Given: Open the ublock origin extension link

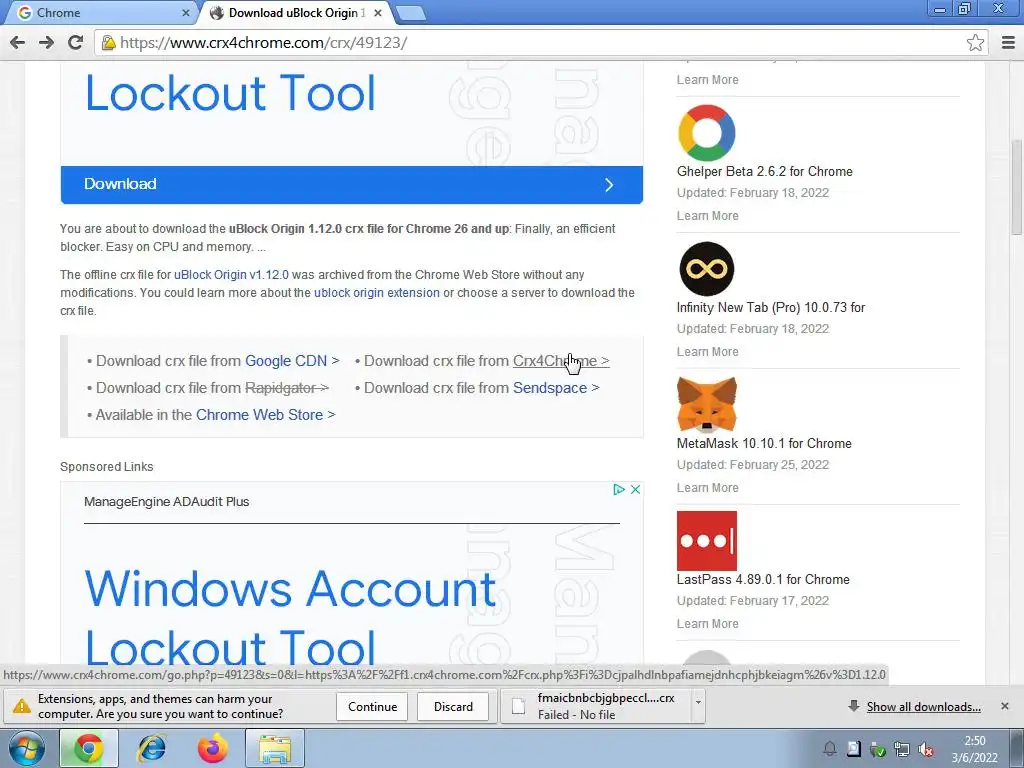Looking at the screenshot, I should (x=377, y=293).
